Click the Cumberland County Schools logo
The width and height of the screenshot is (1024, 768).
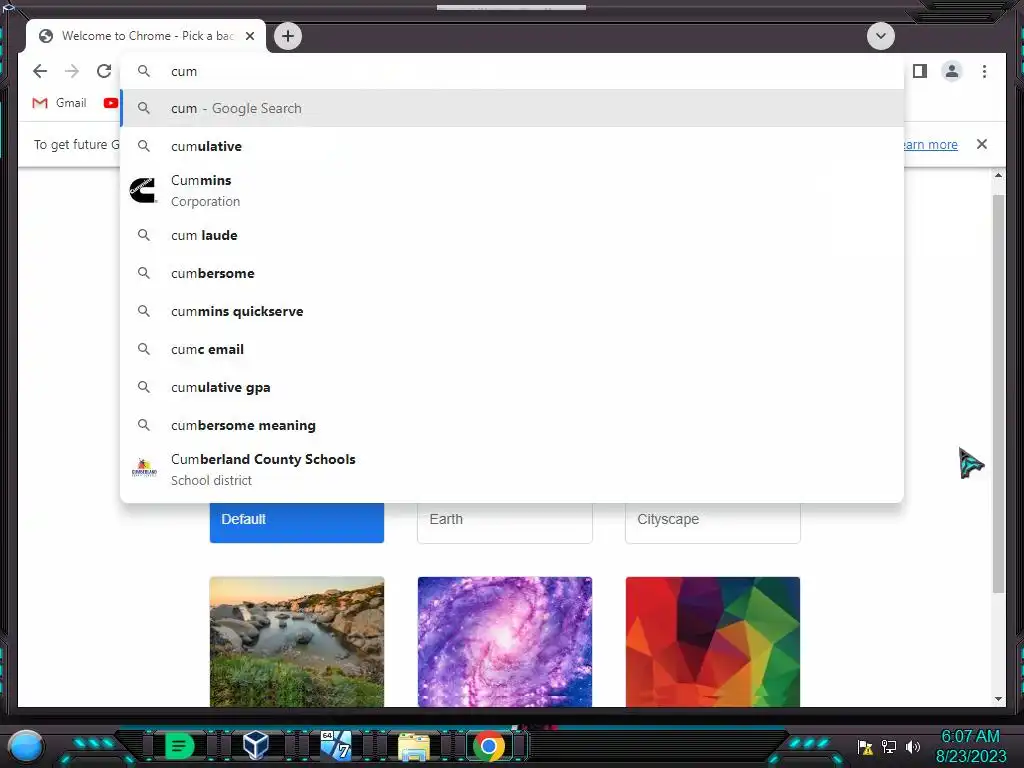(144, 468)
